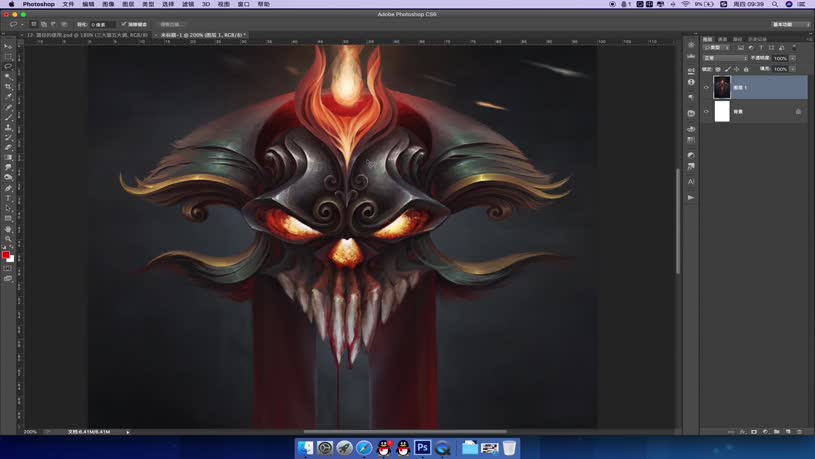Switch to the Channels panel tab
The width and height of the screenshot is (815, 459).
pos(722,40)
